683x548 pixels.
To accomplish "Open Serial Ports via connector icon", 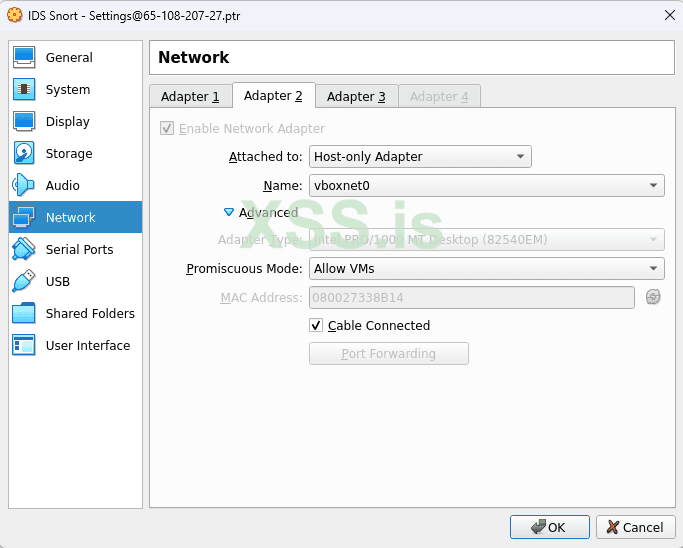I will pyautogui.click(x=24, y=249).
